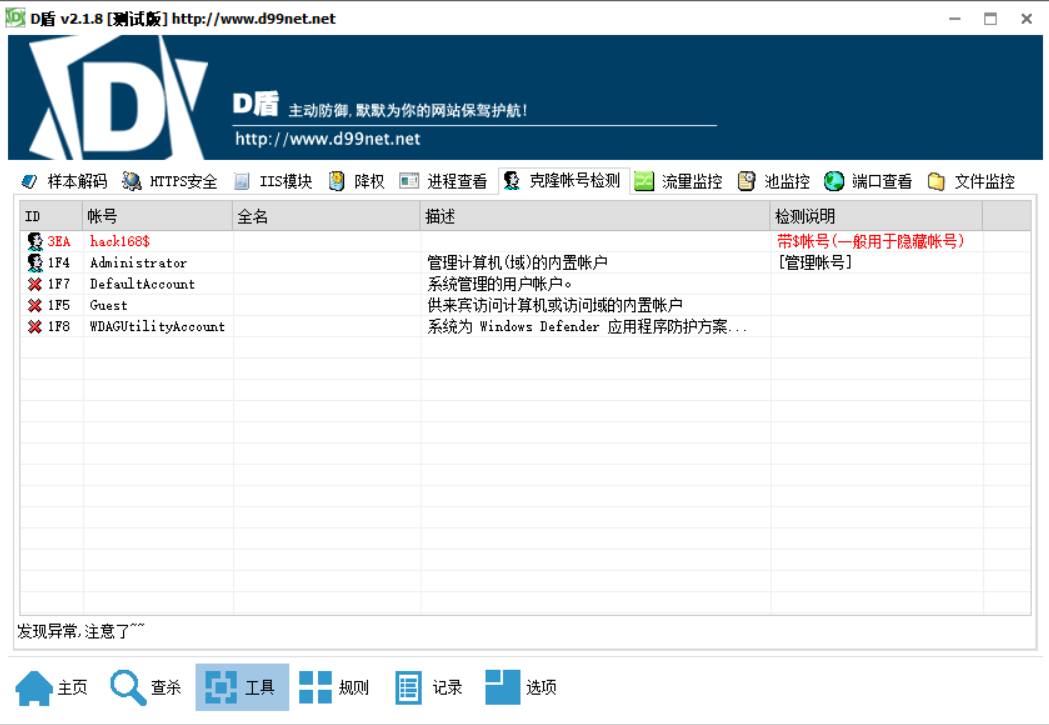Viewport: 1049px width, 725px height.
Task: Click the Windows Defender description text
Action: 587,327
